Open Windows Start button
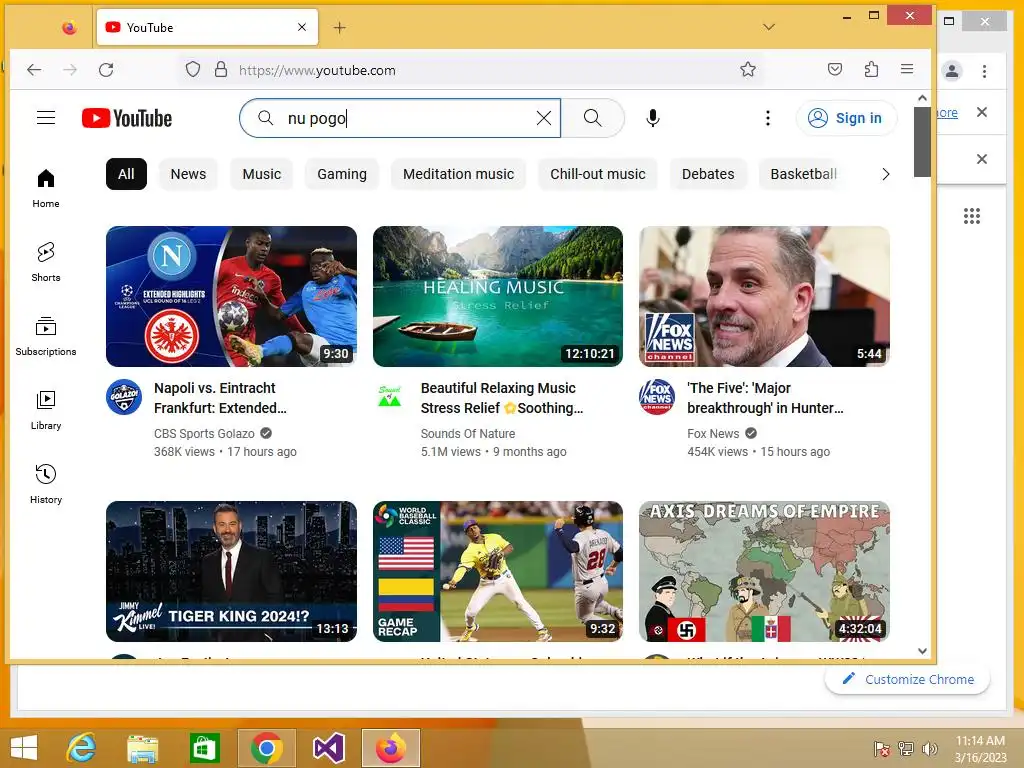The image size is (1024, 768). pyautogui.click(x=24, y=748)
